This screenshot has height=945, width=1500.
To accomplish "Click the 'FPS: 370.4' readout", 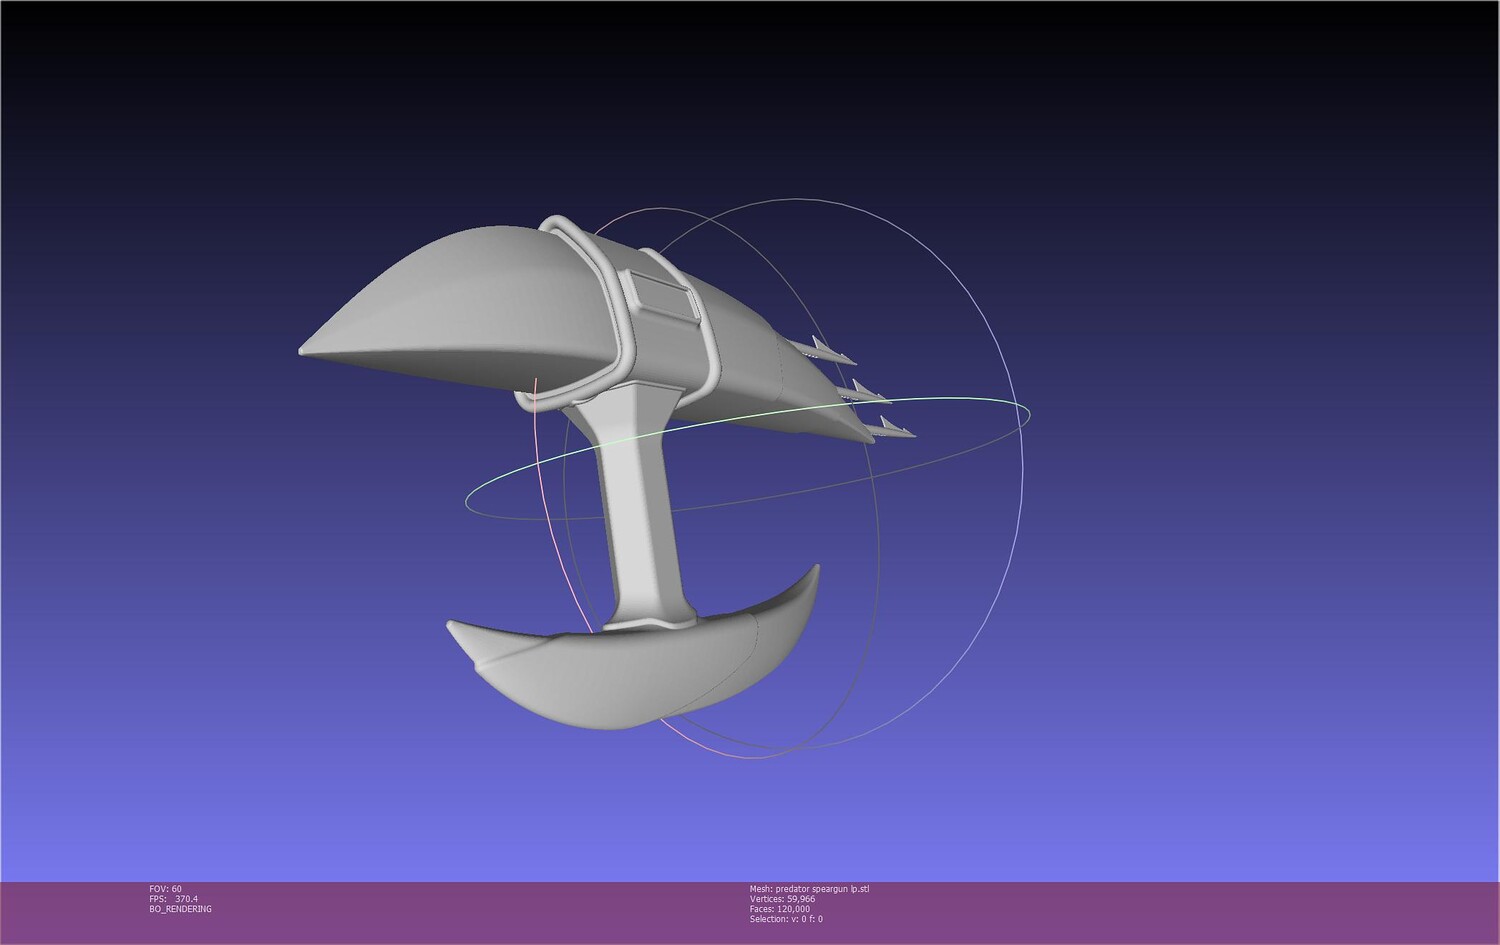I will coord(173,899).
